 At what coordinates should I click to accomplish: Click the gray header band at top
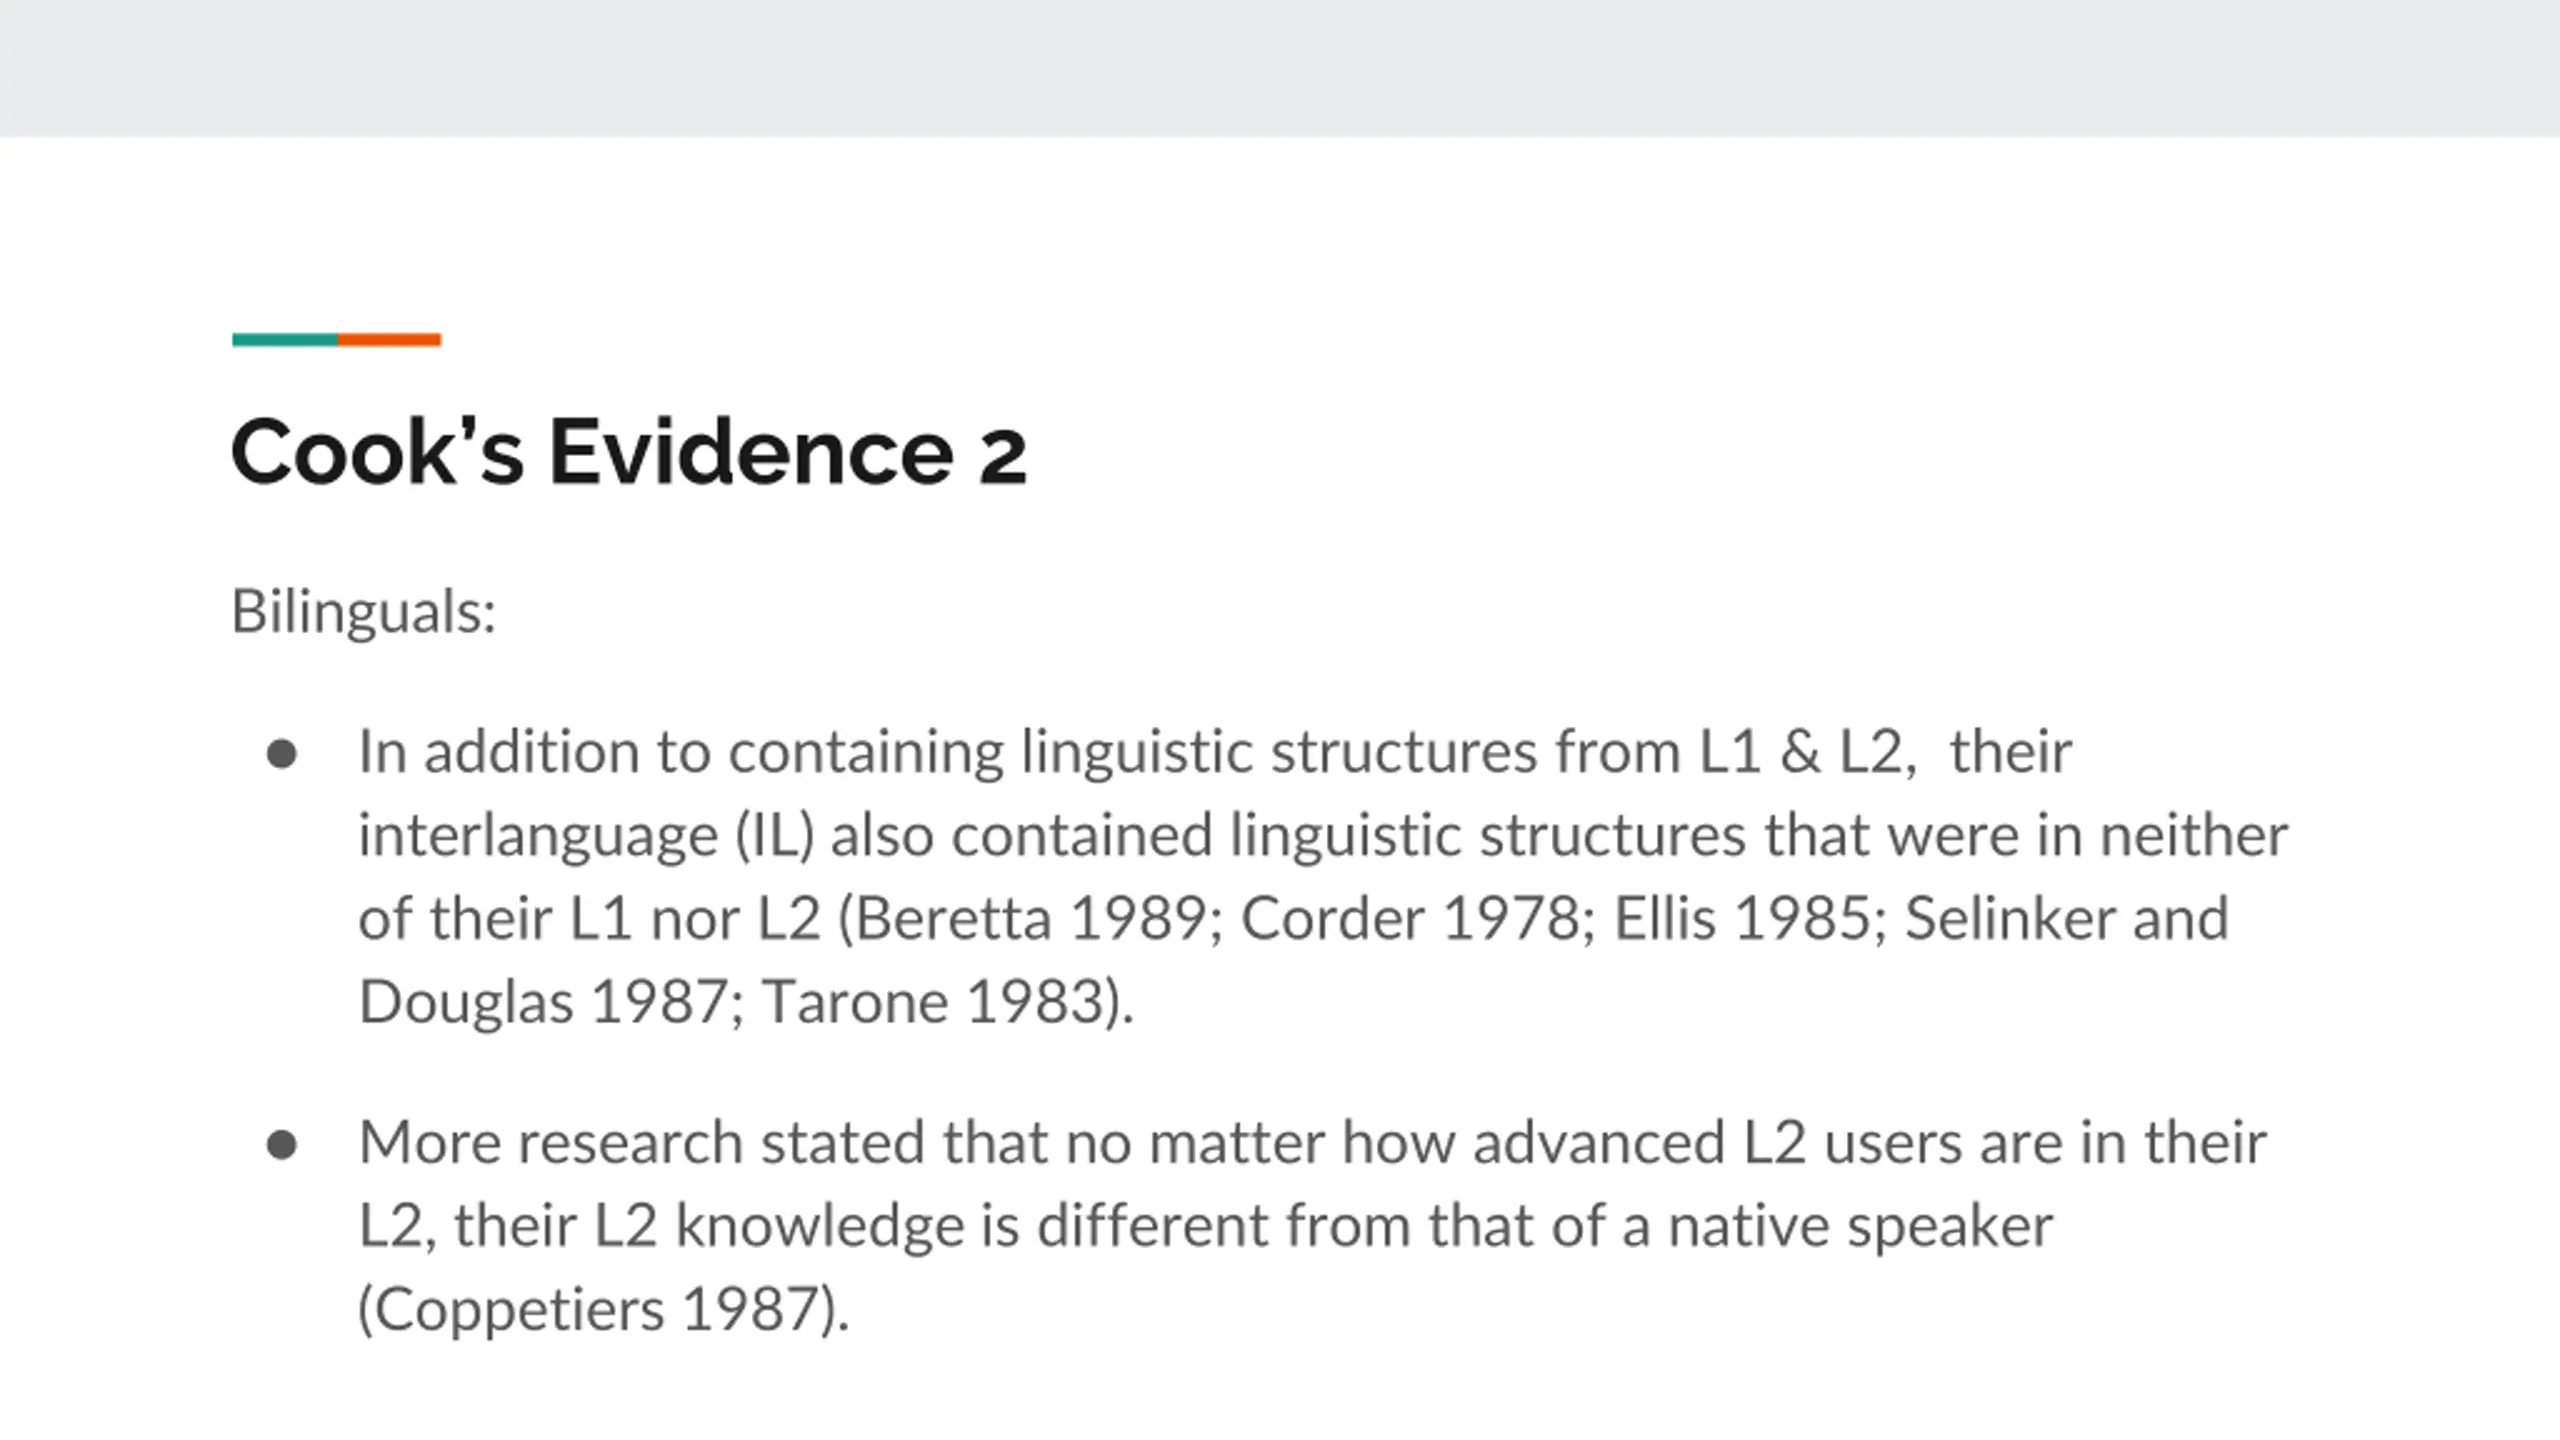point(1280,68)
